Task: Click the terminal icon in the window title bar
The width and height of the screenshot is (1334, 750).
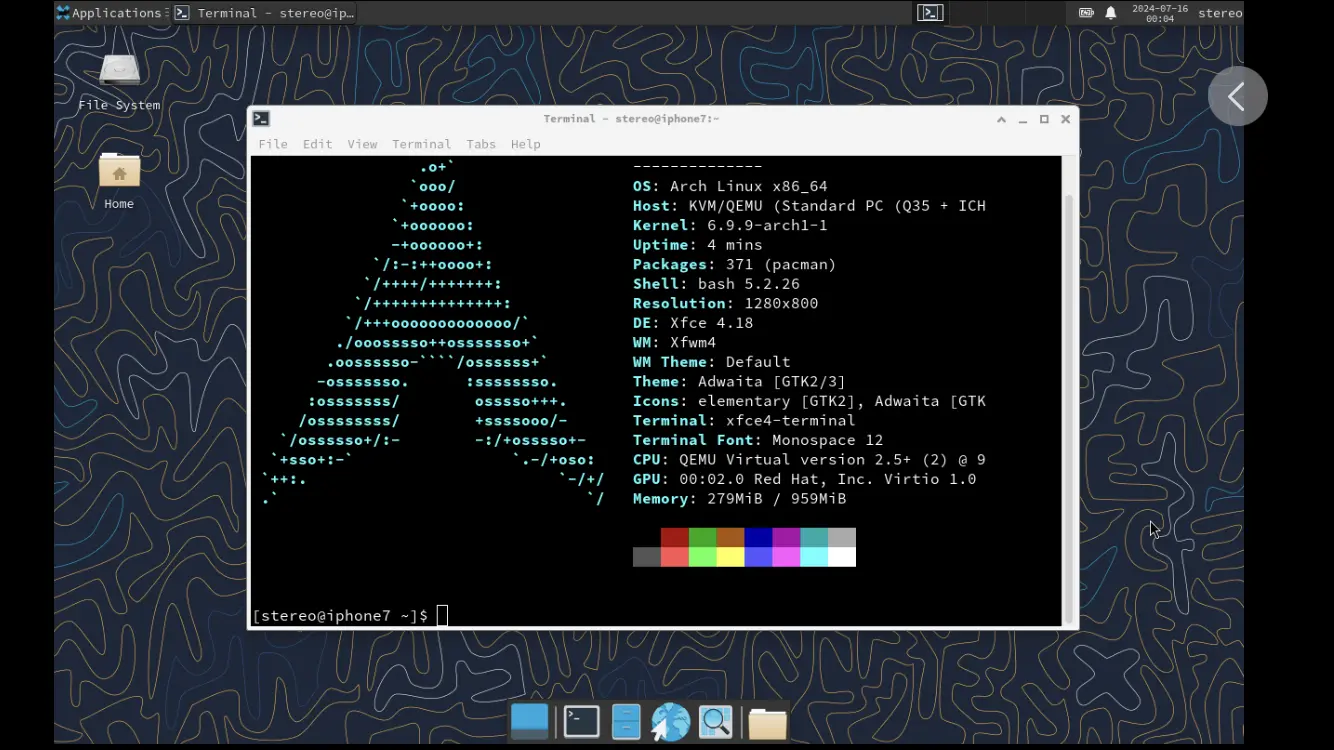Action: (x=261, y=118)
